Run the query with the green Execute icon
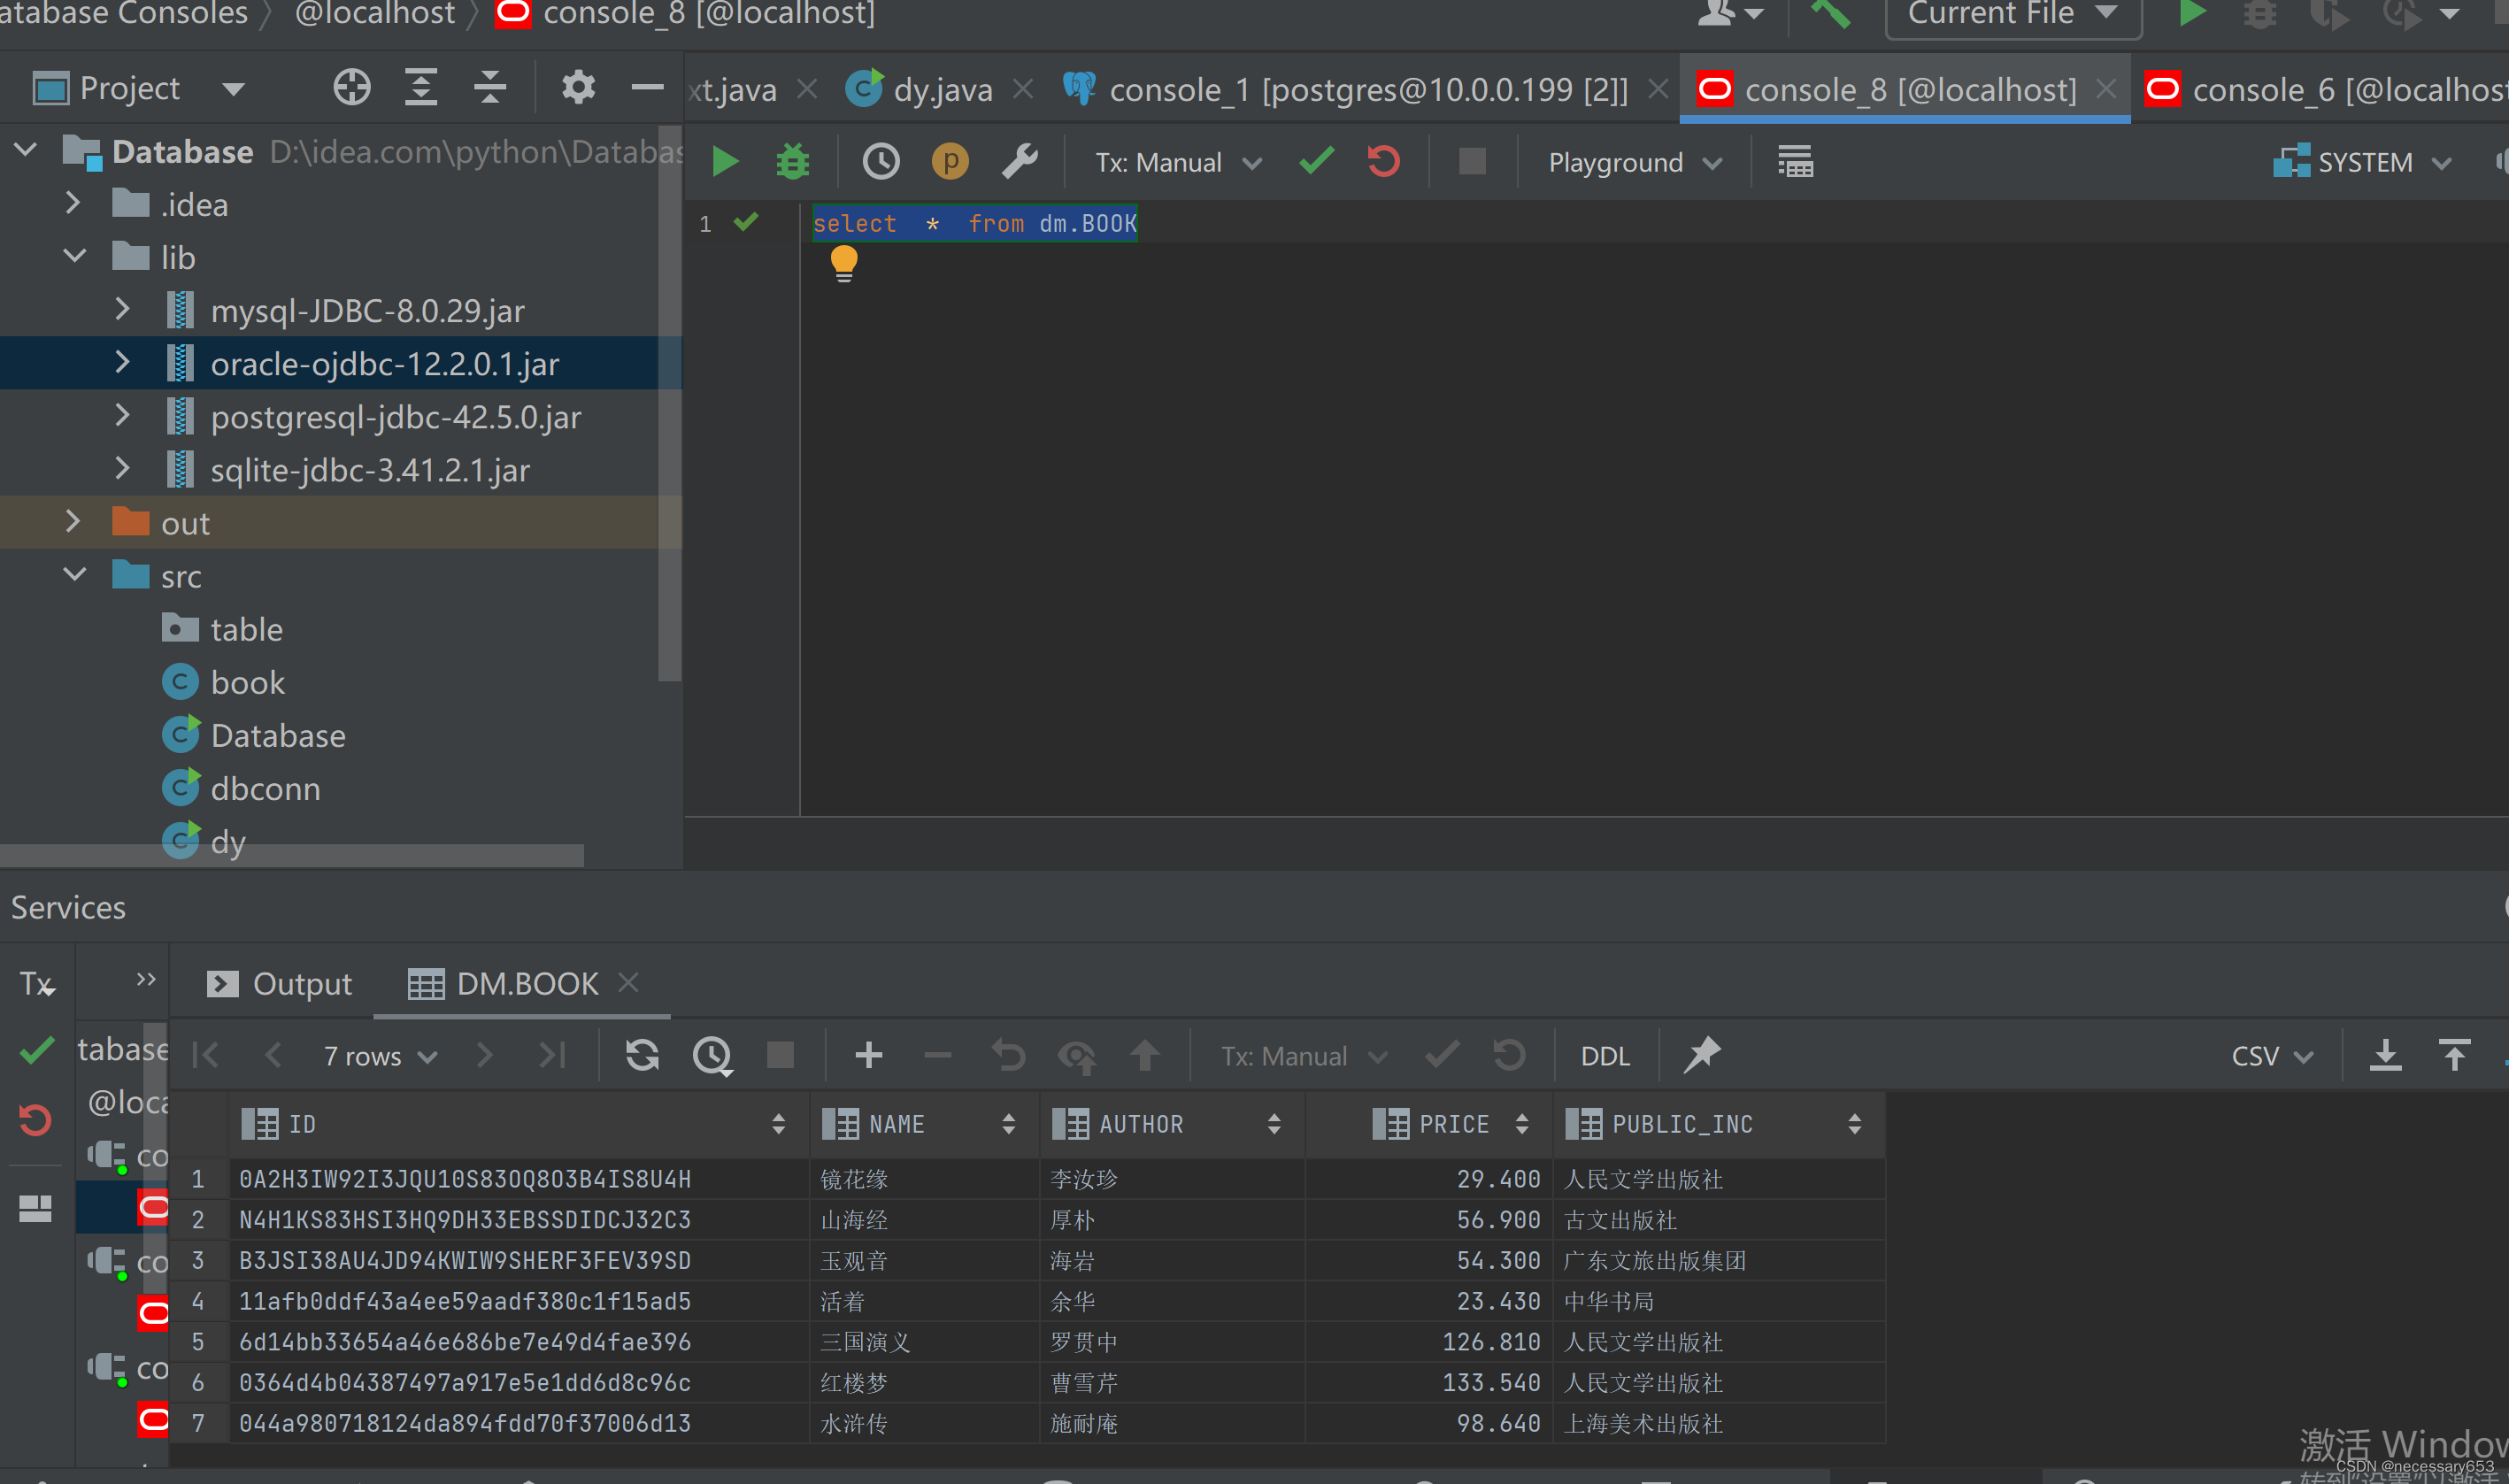Screen dimensions: 2509x1484 (725, 162)
